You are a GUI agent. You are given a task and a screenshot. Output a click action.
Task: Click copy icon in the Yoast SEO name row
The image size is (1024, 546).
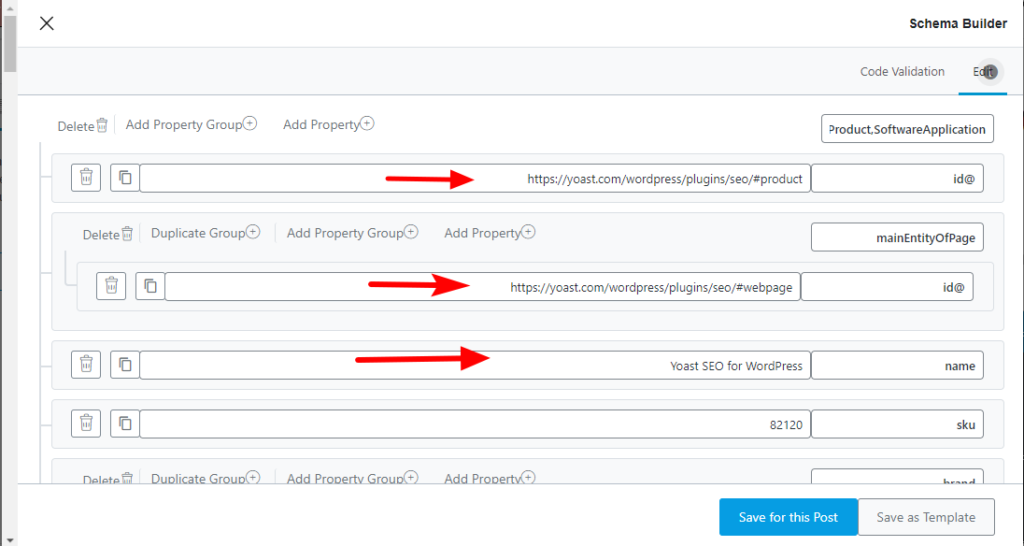125,365
